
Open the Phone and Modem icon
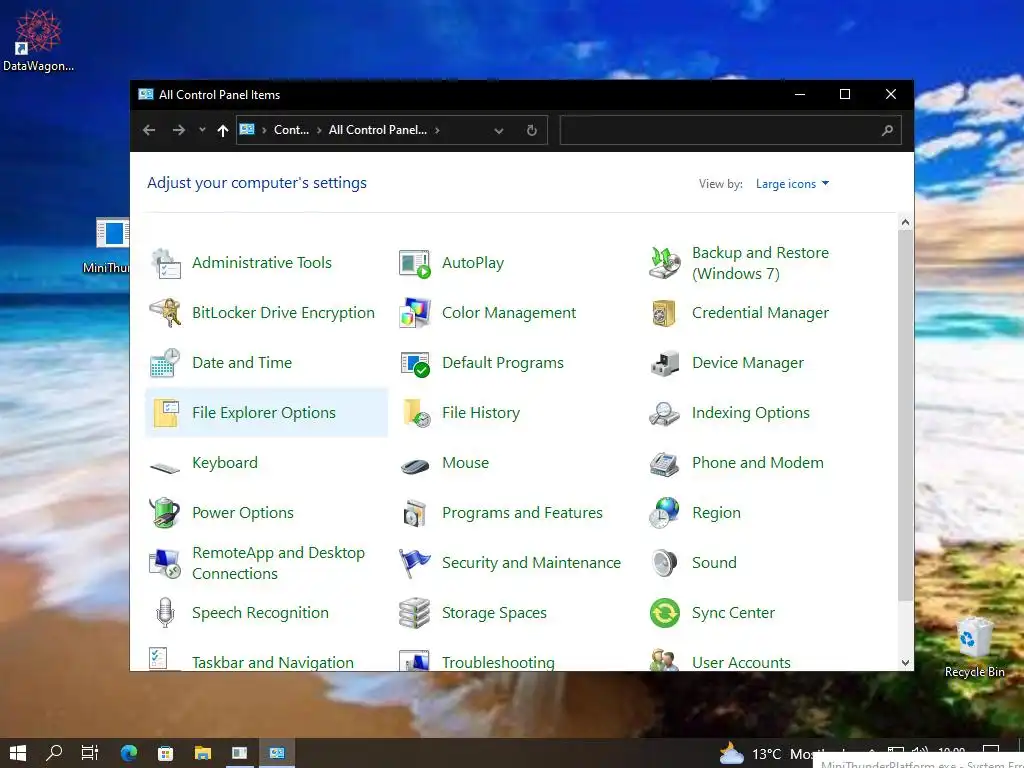(665, 464)
